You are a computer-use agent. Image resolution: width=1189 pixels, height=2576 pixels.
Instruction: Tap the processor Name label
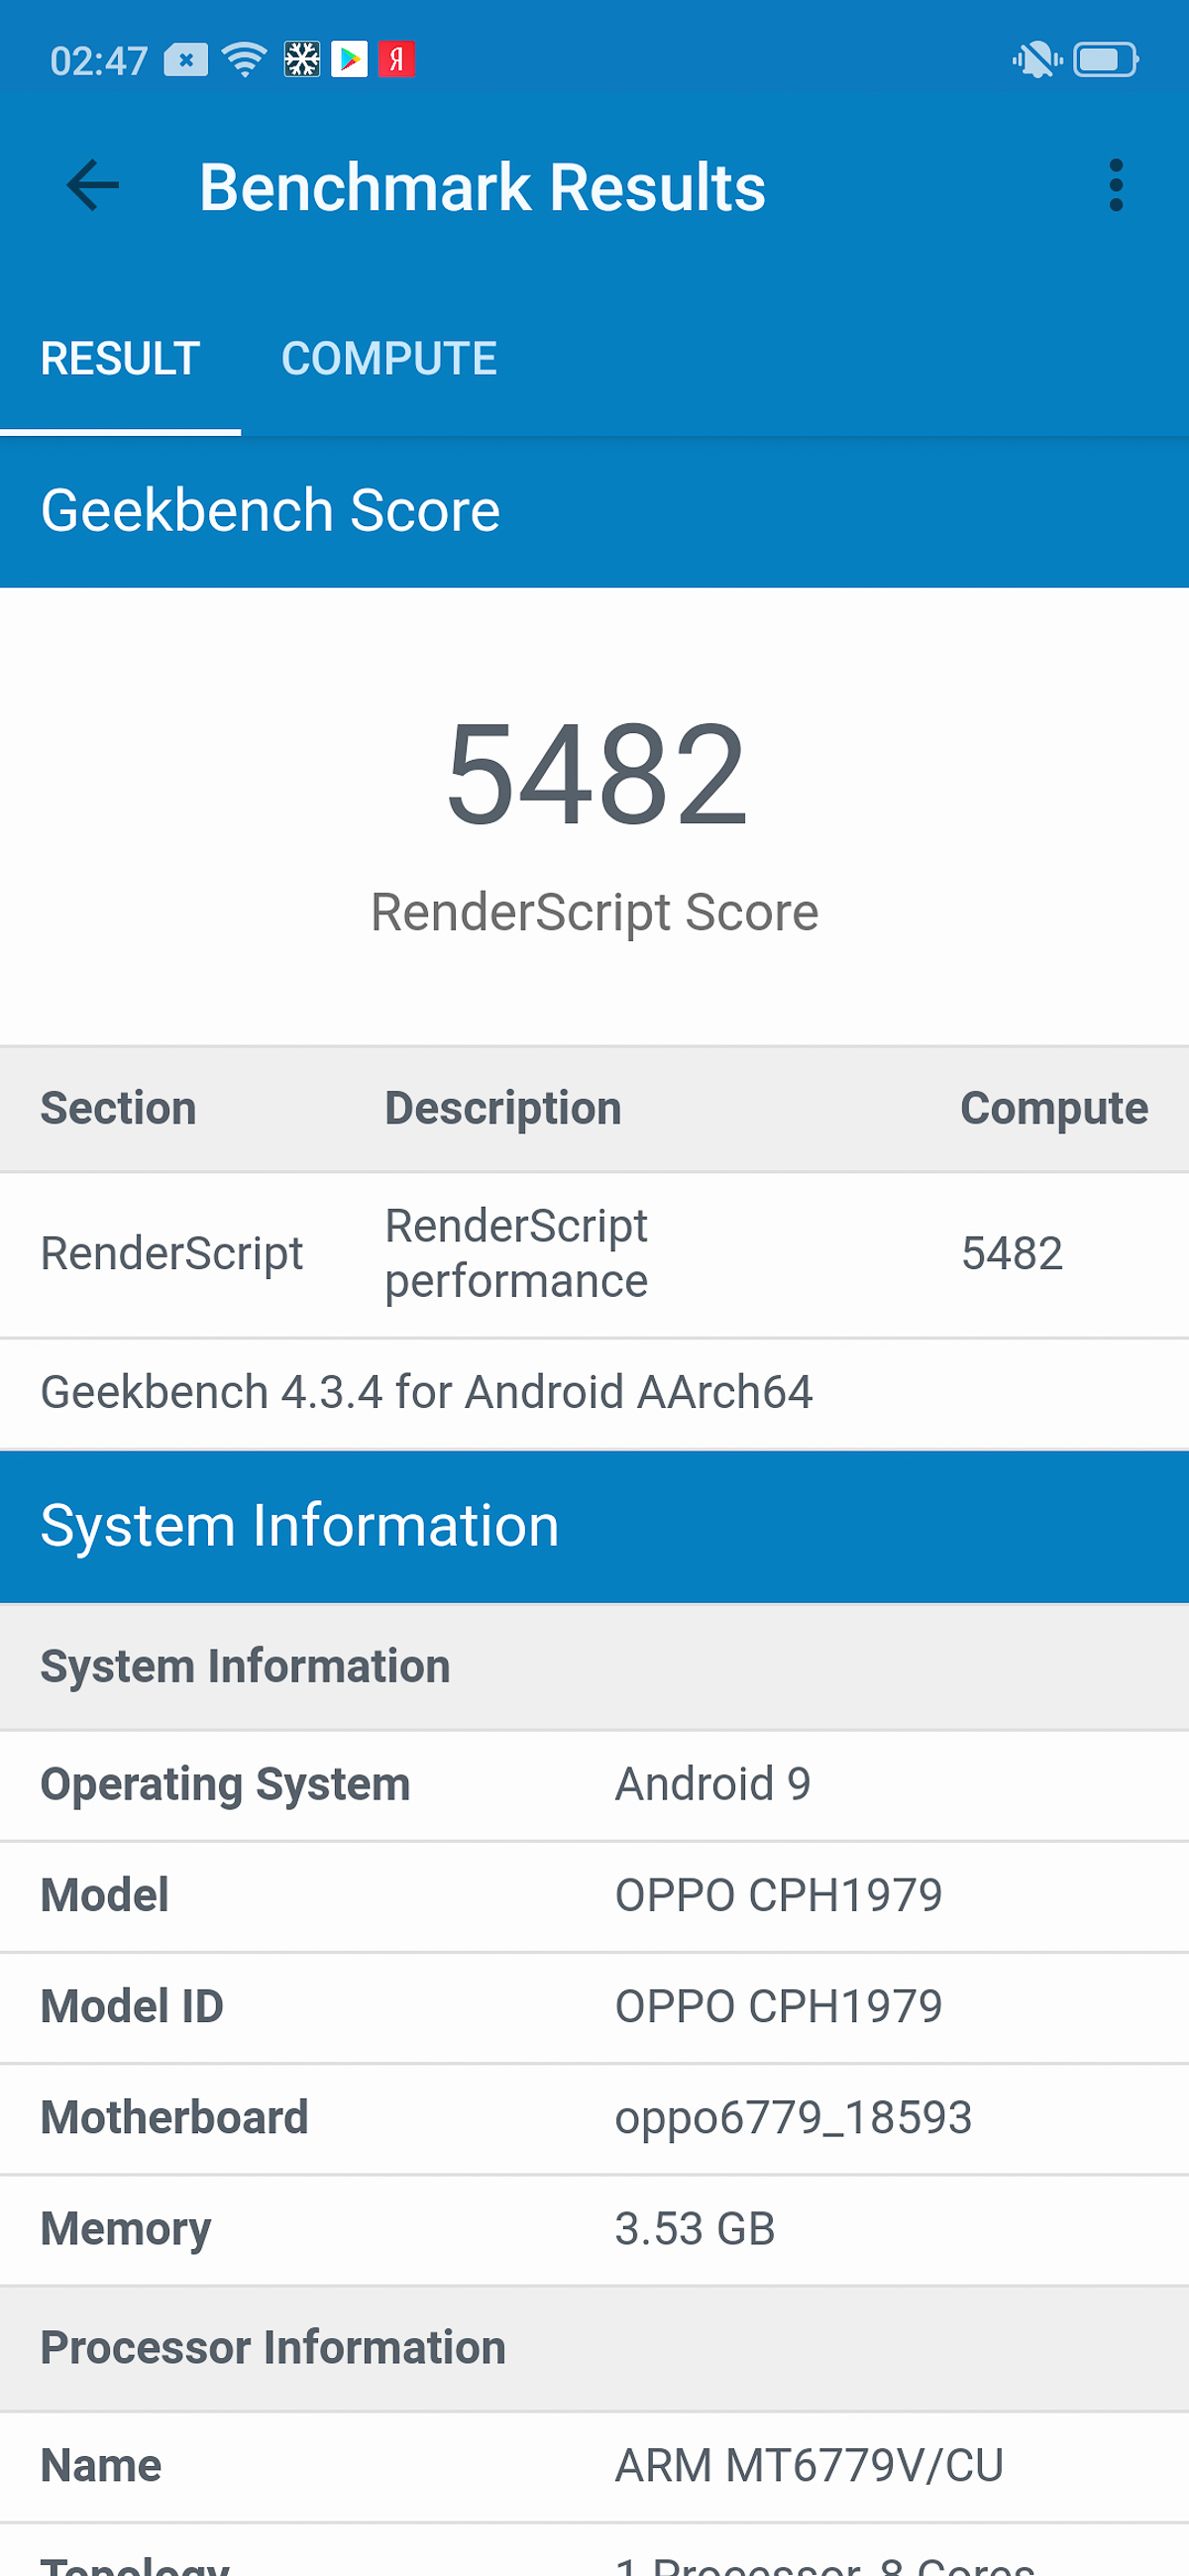tap(101, 2466)
